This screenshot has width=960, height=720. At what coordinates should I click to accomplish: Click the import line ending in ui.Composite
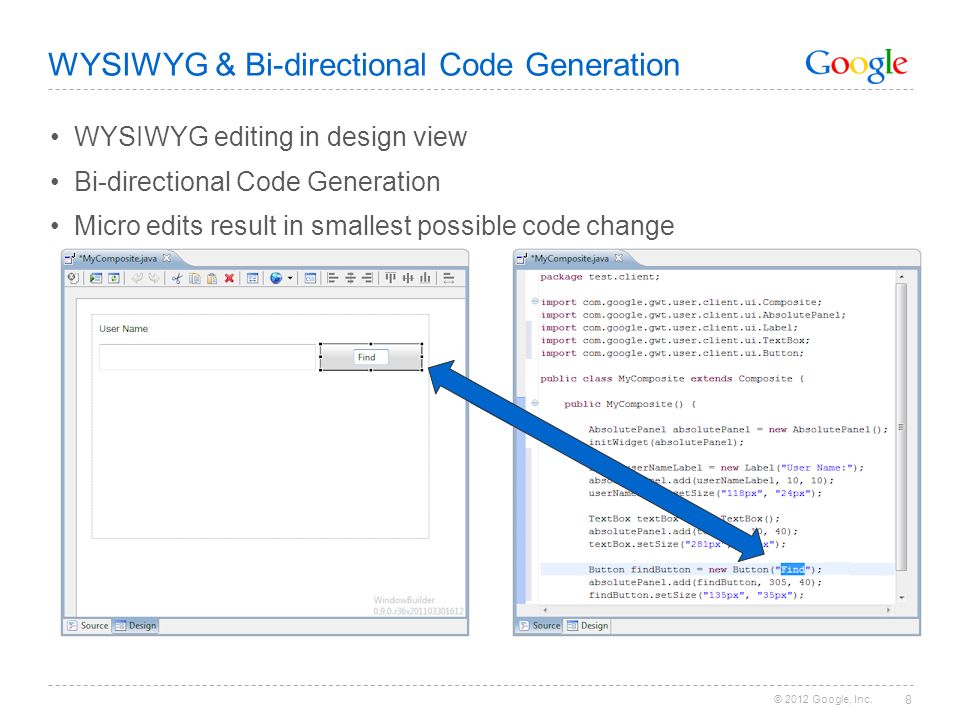pos(681,302)
